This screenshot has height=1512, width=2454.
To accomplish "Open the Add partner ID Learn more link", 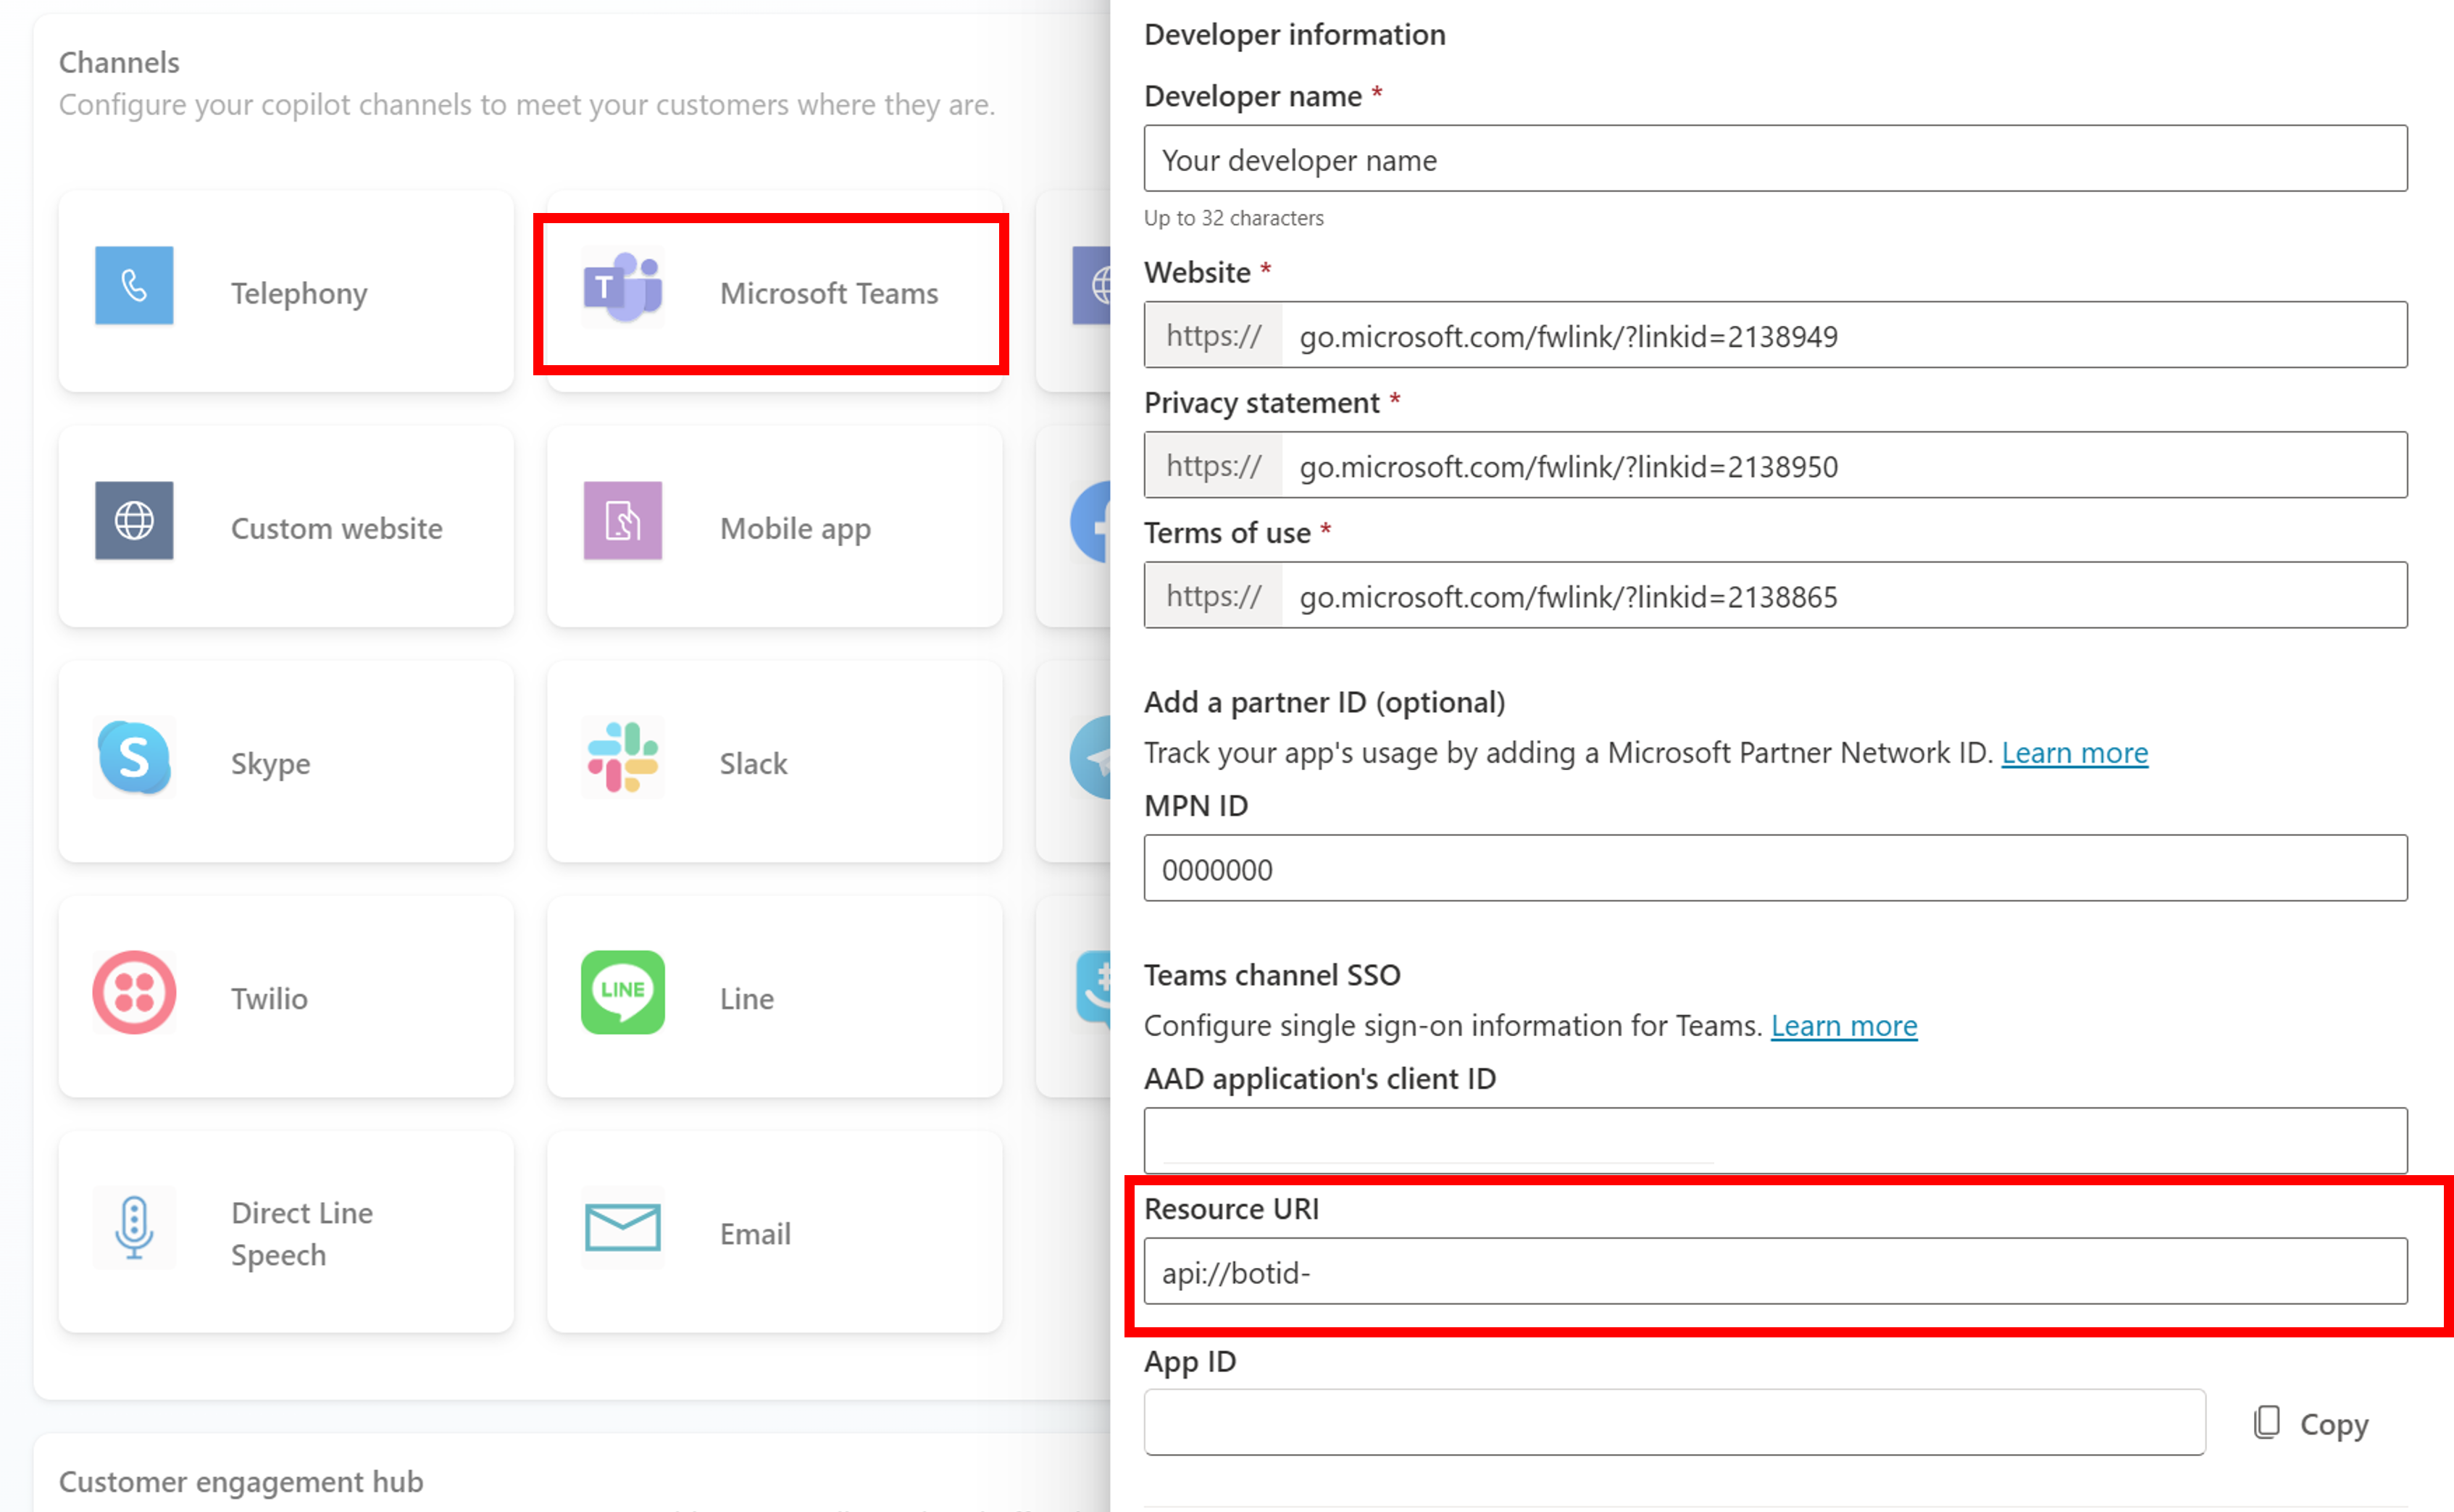I will pyautogui.click(x=2074, y=751).
